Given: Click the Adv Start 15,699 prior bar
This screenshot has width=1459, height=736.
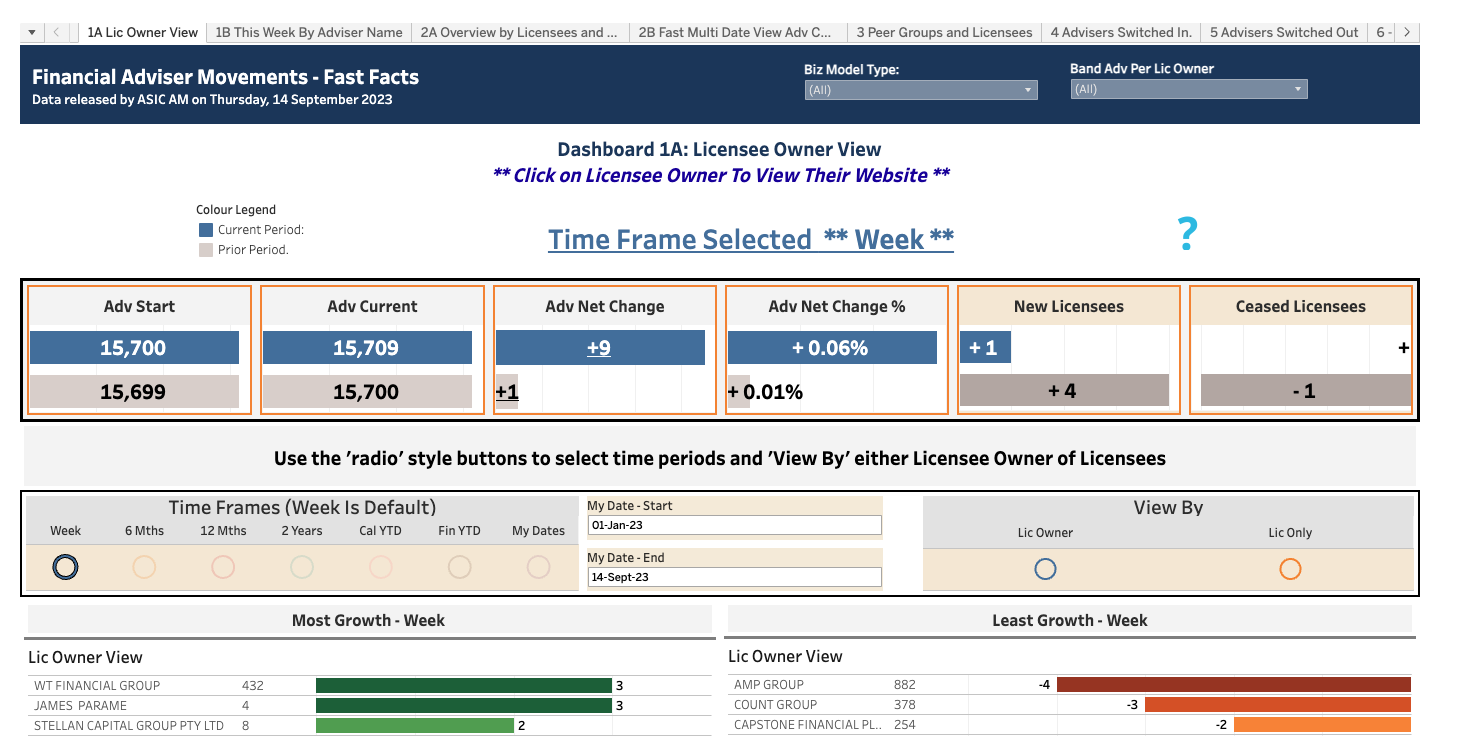Looking at the screenshot, I should pos(134,392).
